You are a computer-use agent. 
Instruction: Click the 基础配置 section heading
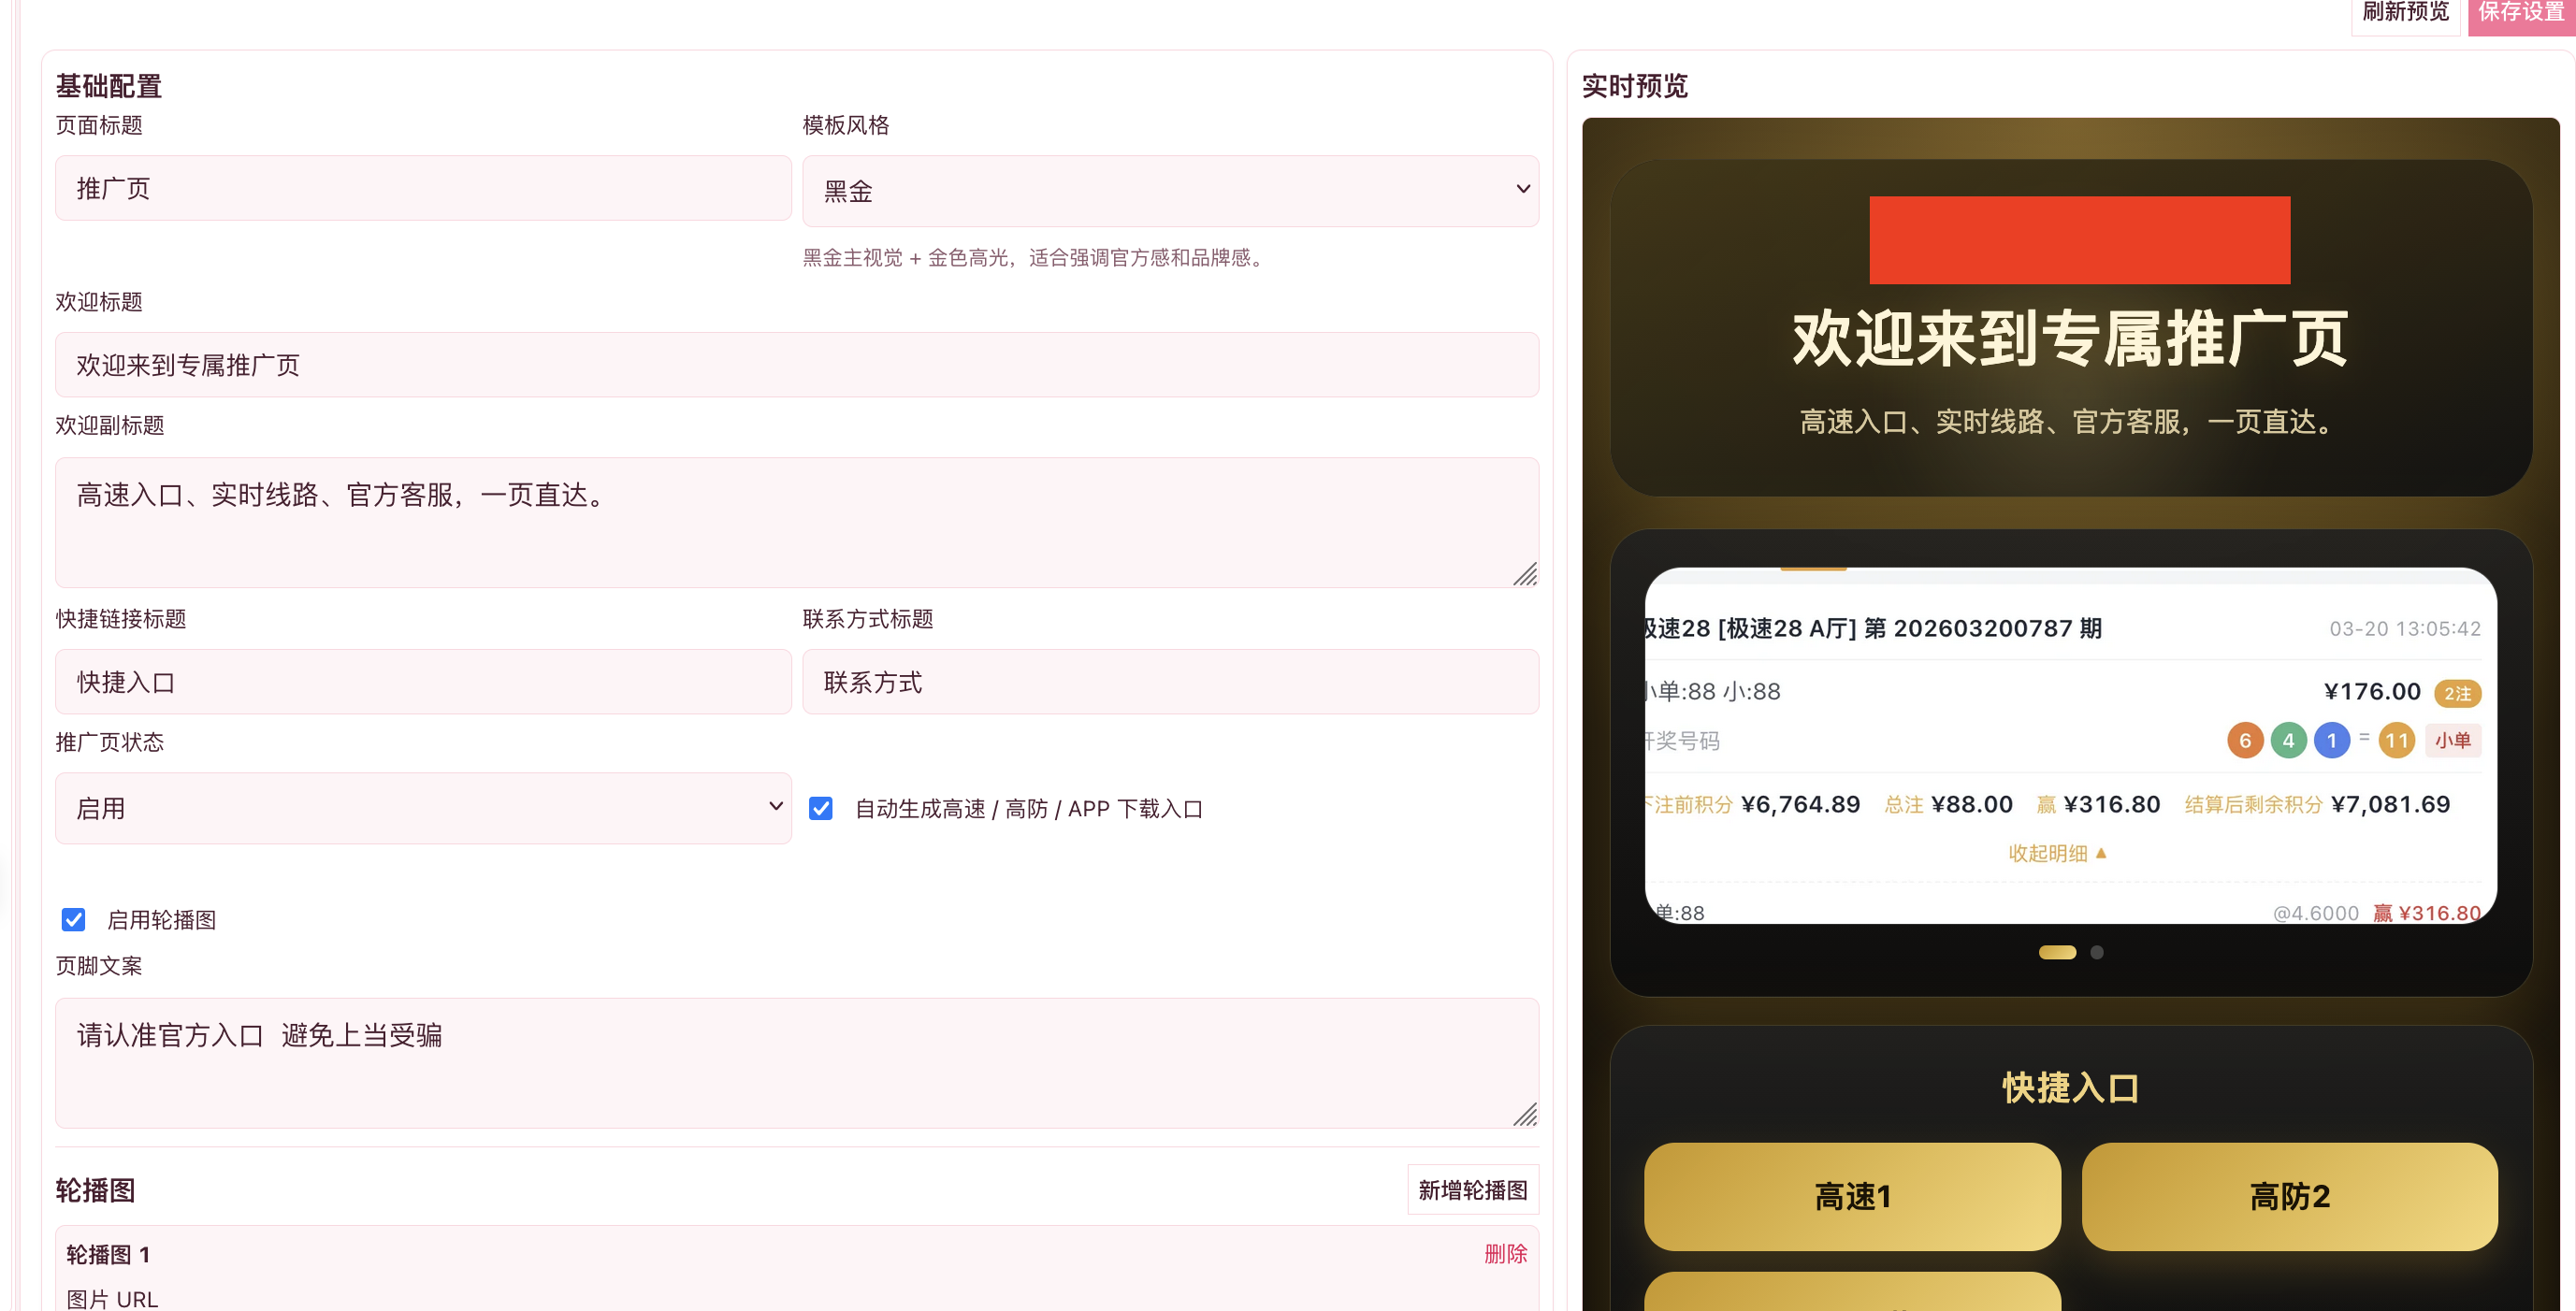pyautogui.click(x=109, y=86)
